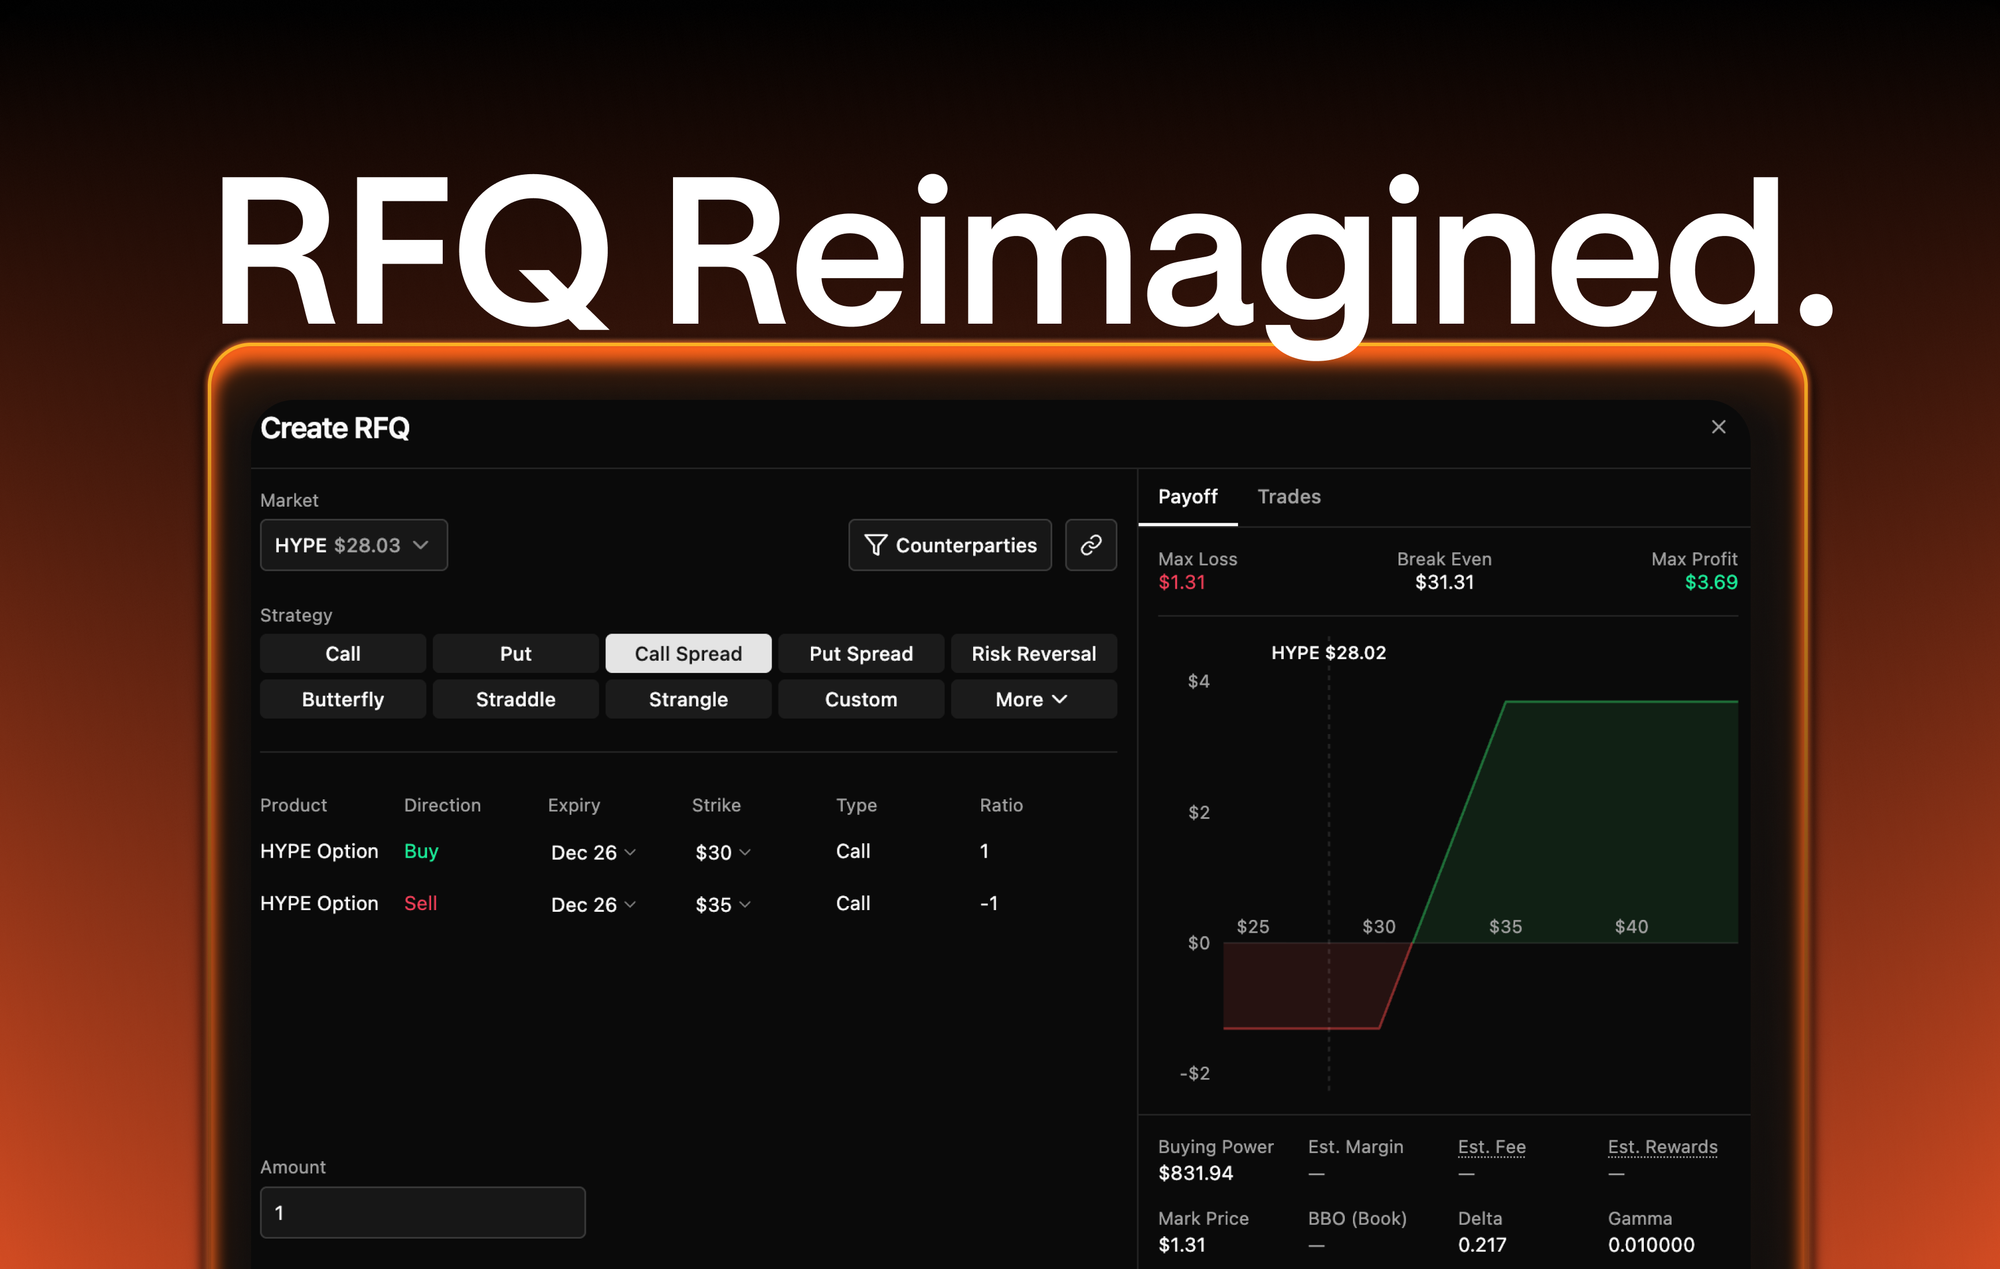
Task: Close the Create RFQ dialog
Action: pyautogui.click(x=1718, y=427)
